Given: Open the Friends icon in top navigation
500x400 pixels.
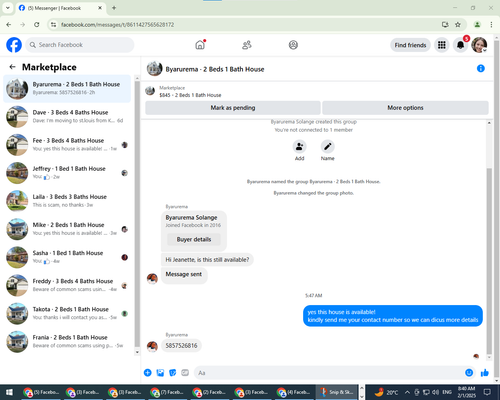Looking at the screenshot, I should [247, 45].
